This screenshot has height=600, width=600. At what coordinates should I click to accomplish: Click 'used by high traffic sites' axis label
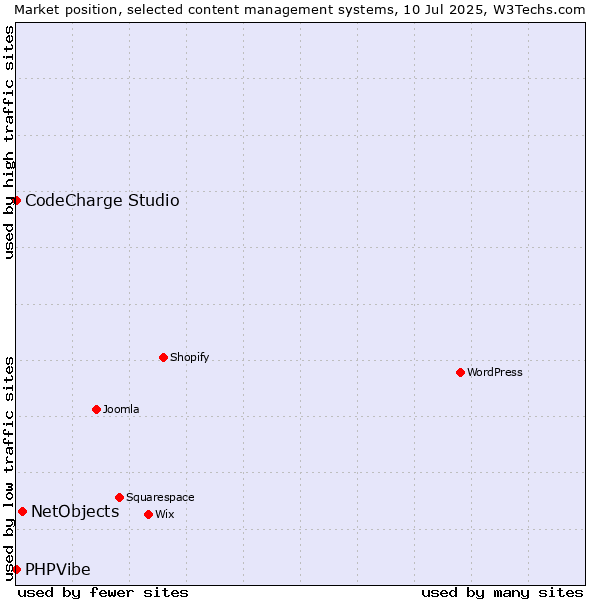coord(8,142)
